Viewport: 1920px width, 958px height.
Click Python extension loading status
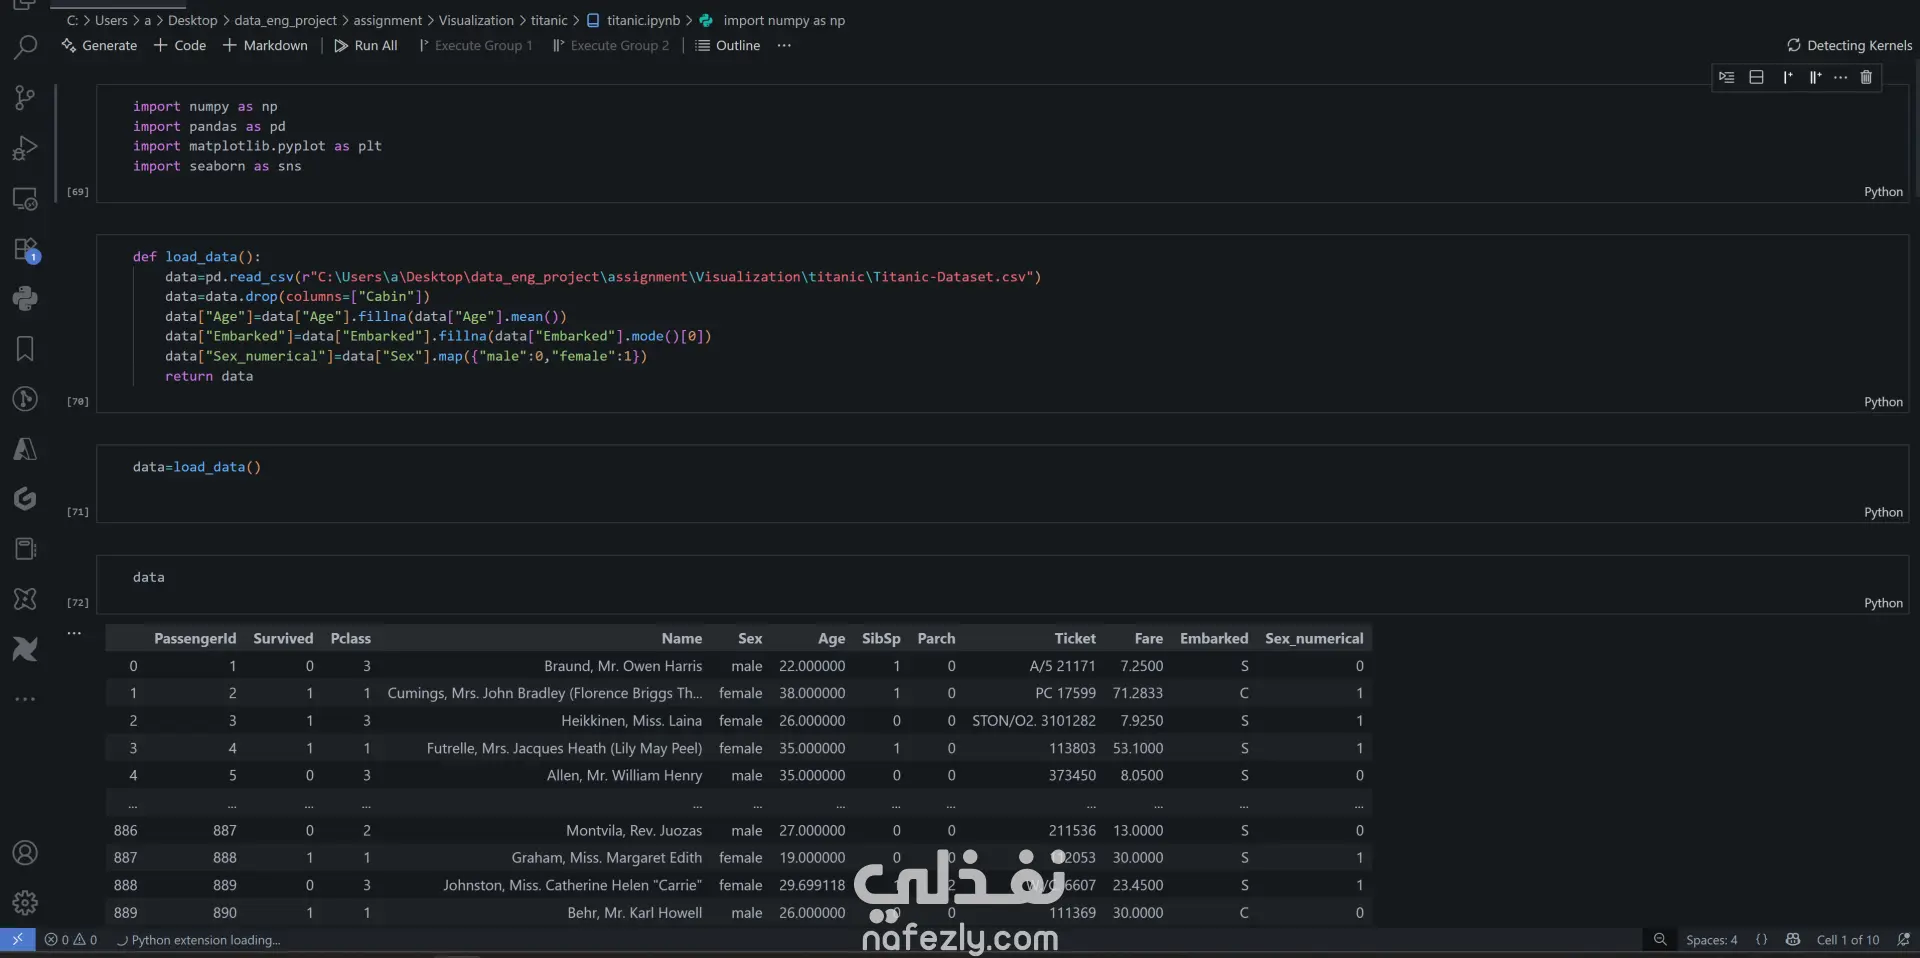coord(198,939)
